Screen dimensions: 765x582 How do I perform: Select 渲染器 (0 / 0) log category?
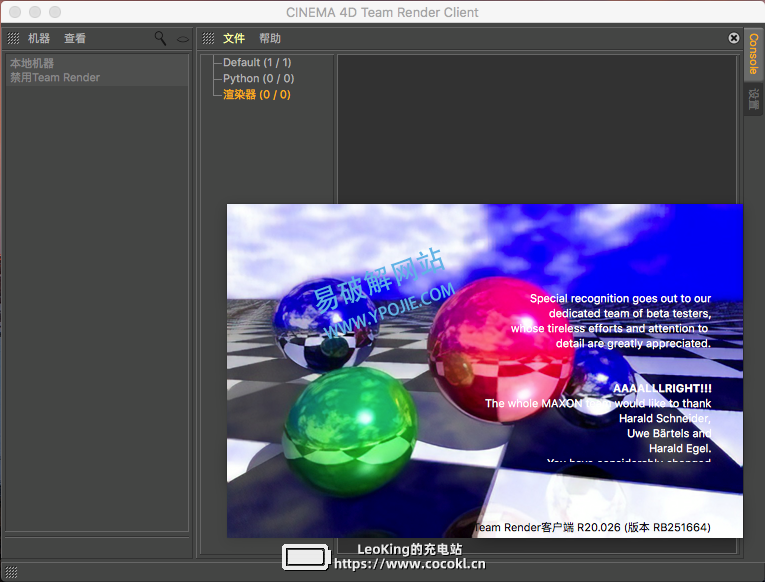(257, 95)
